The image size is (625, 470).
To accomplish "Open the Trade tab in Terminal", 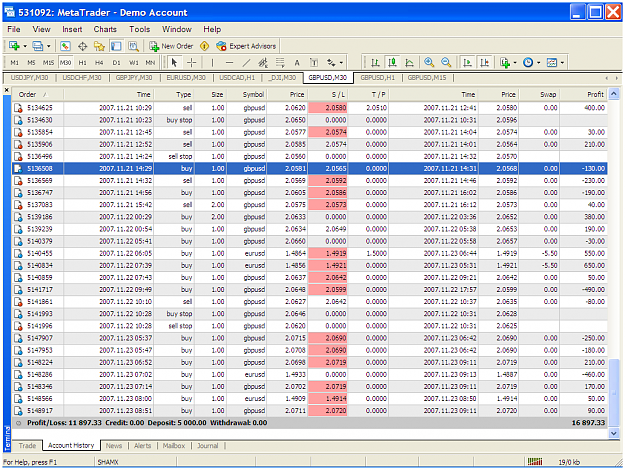I will pyautogui.click(x=28, y=446).
